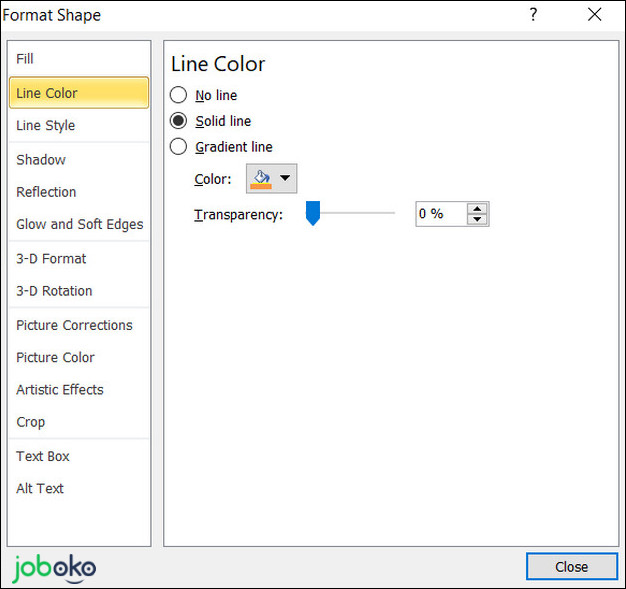Click the Transparency slider handle
The image size is (626, 589).
pos(312,213)
